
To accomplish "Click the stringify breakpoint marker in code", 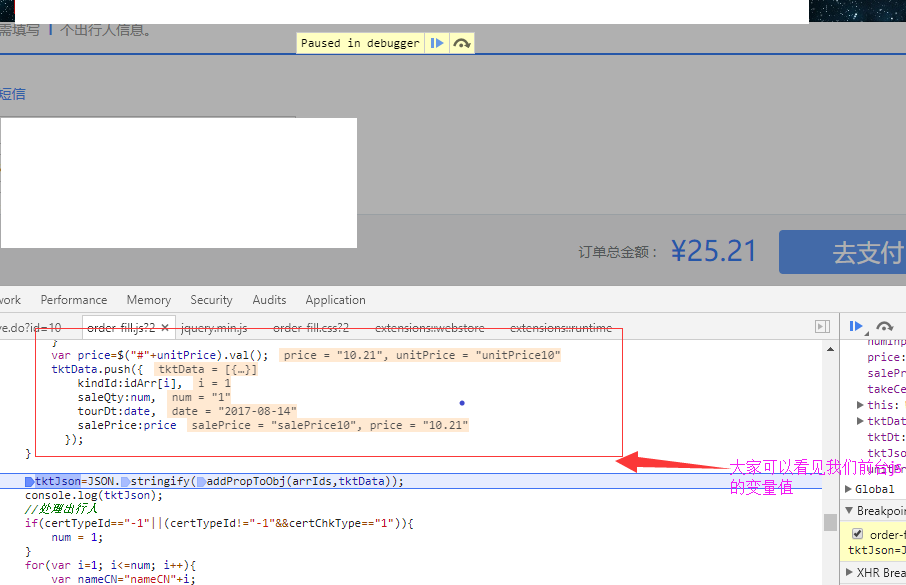I will click(x=125, y=482).
